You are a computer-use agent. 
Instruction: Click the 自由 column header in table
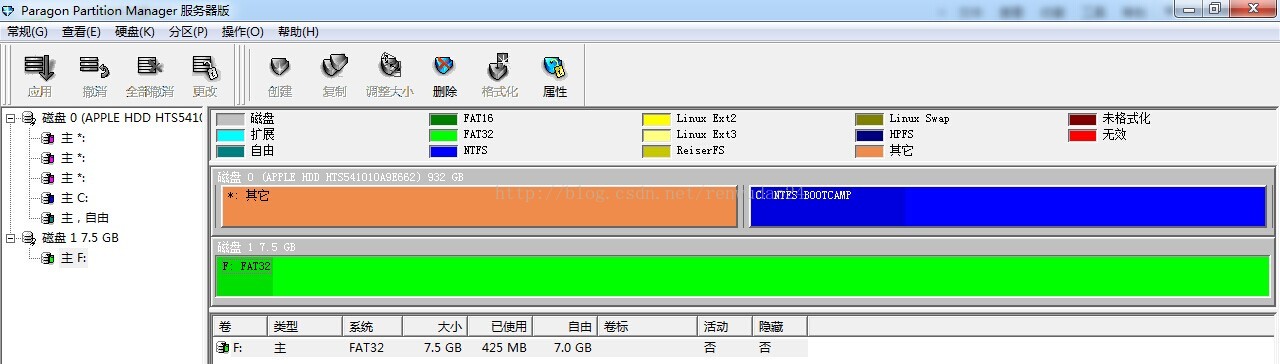point(565,327)
